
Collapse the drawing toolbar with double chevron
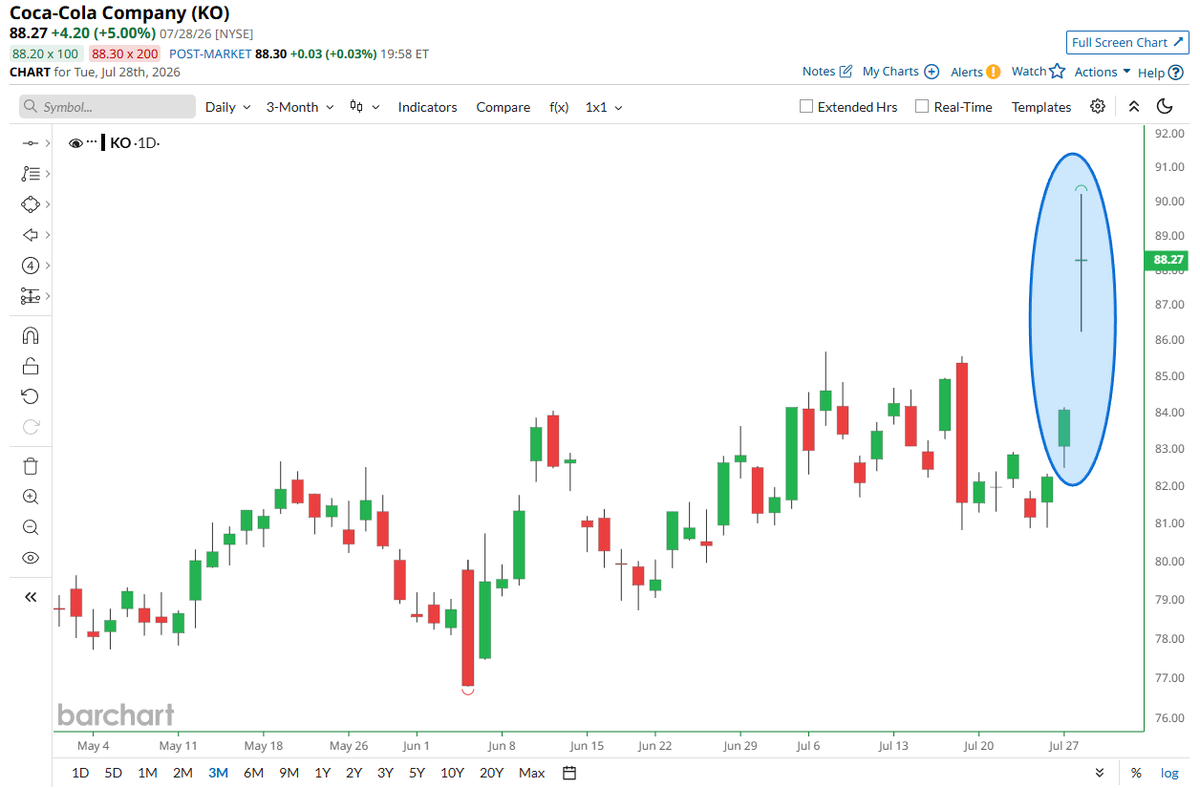(30, 597)
